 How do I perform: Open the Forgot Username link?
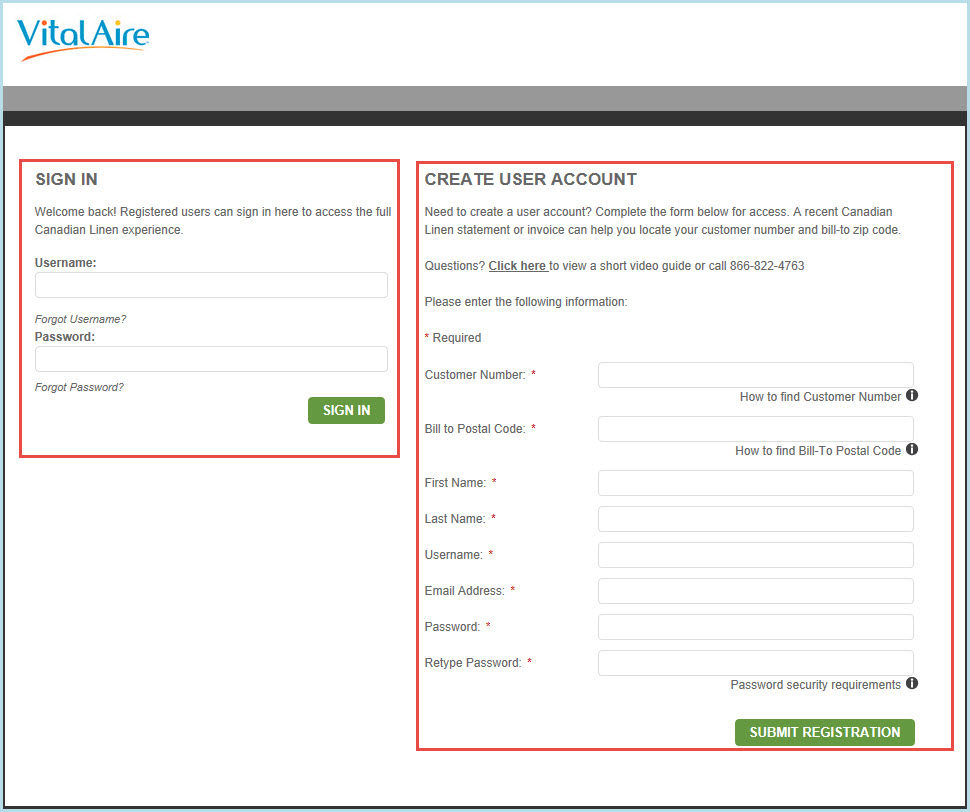coord(81,319)
